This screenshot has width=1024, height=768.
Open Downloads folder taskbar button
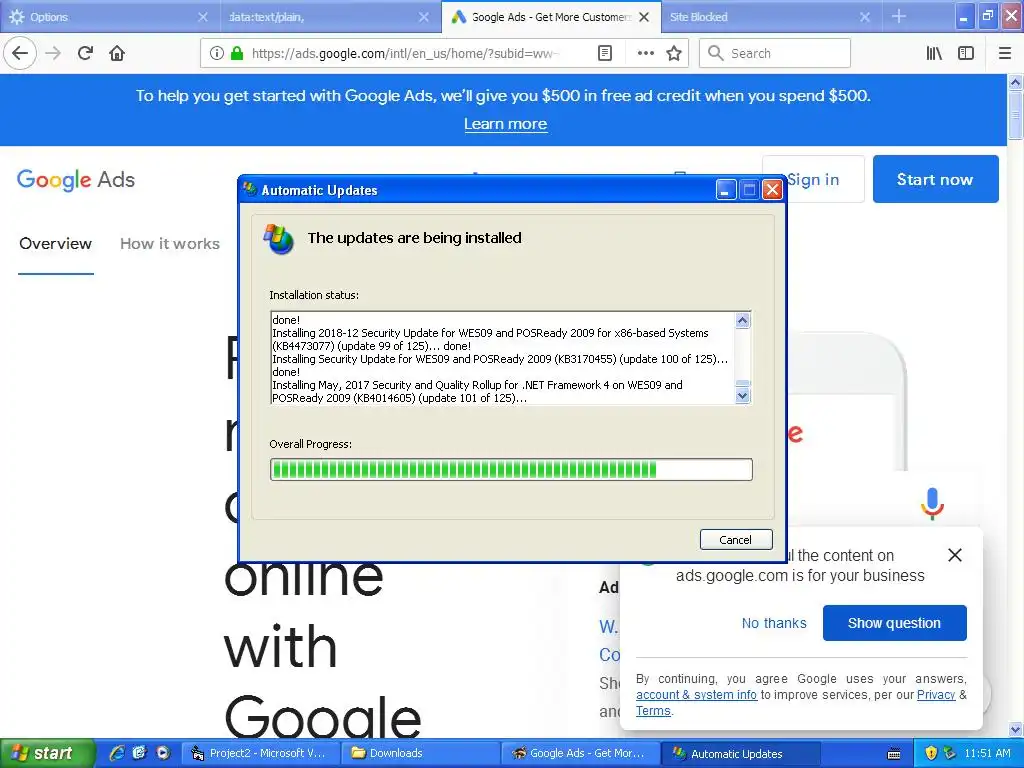coord(421,753)
